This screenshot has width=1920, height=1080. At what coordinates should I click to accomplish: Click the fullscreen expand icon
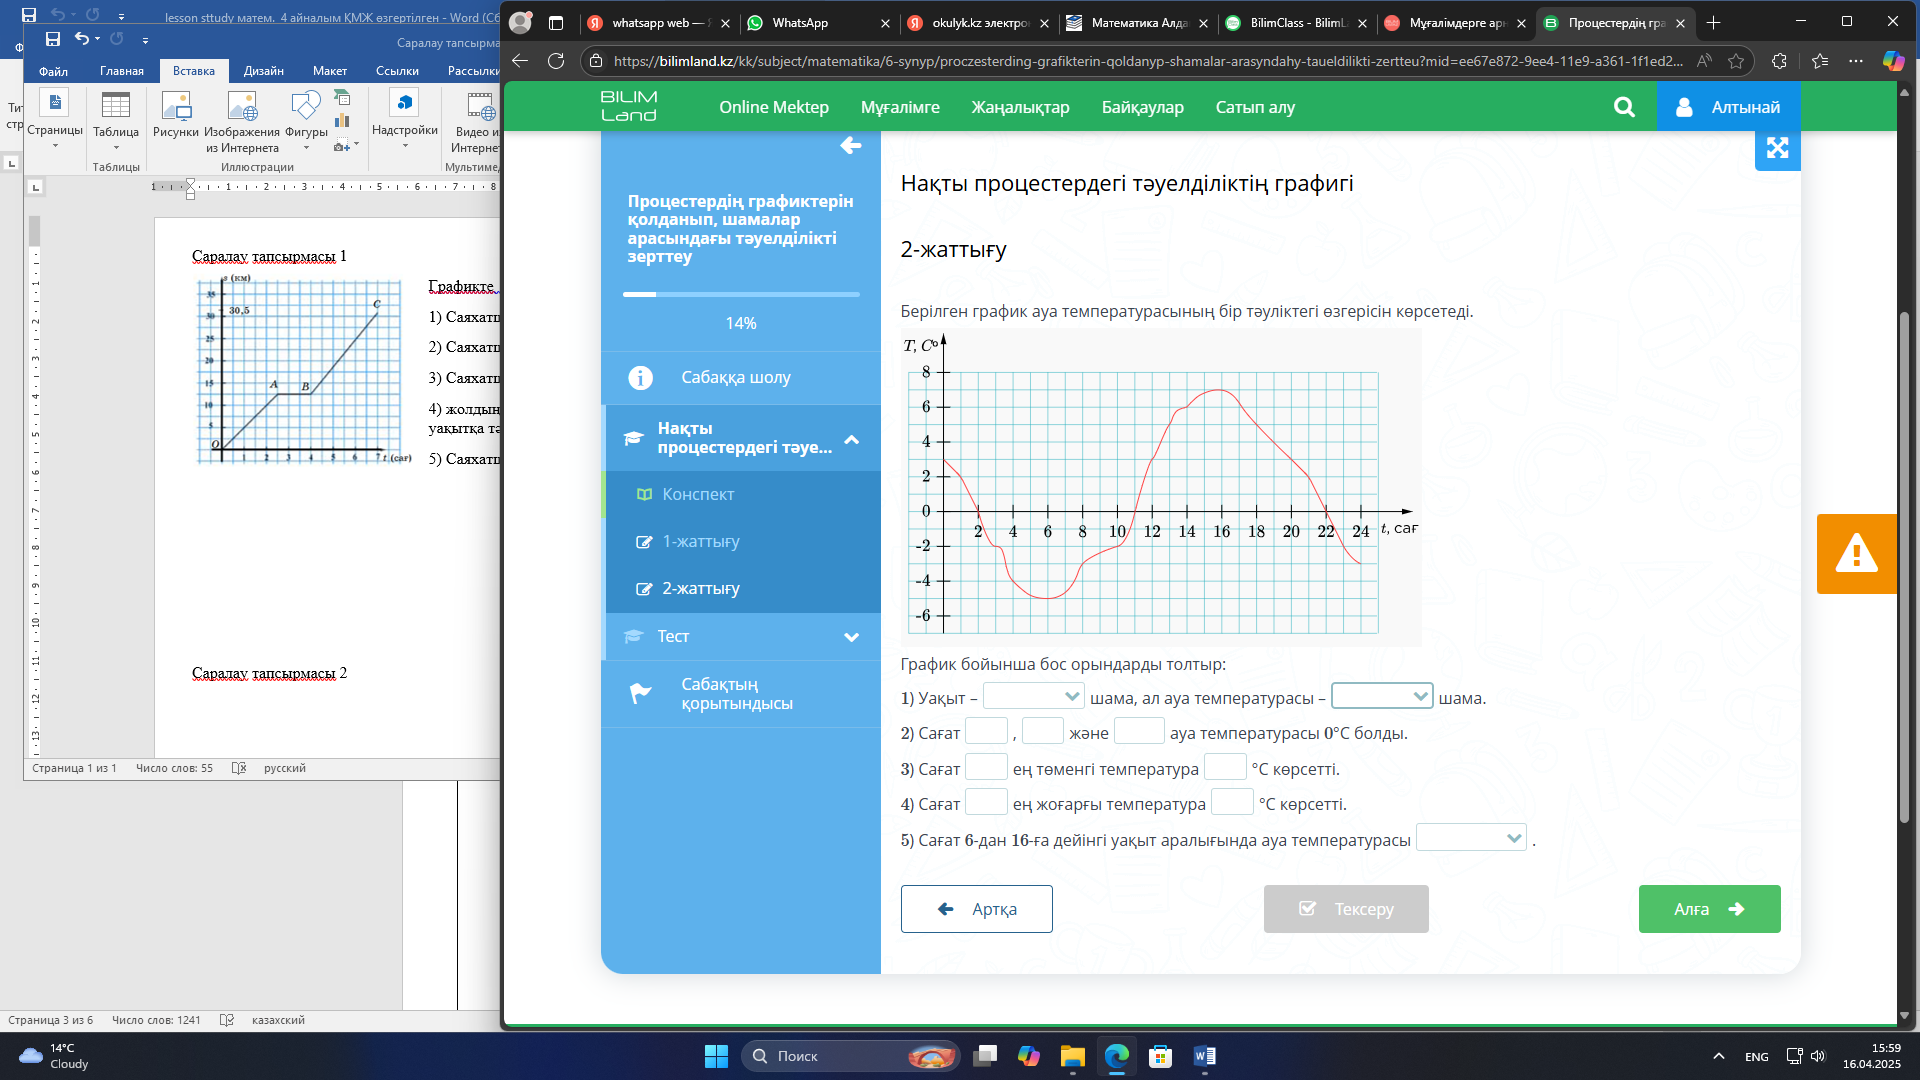pos(1777,148)
